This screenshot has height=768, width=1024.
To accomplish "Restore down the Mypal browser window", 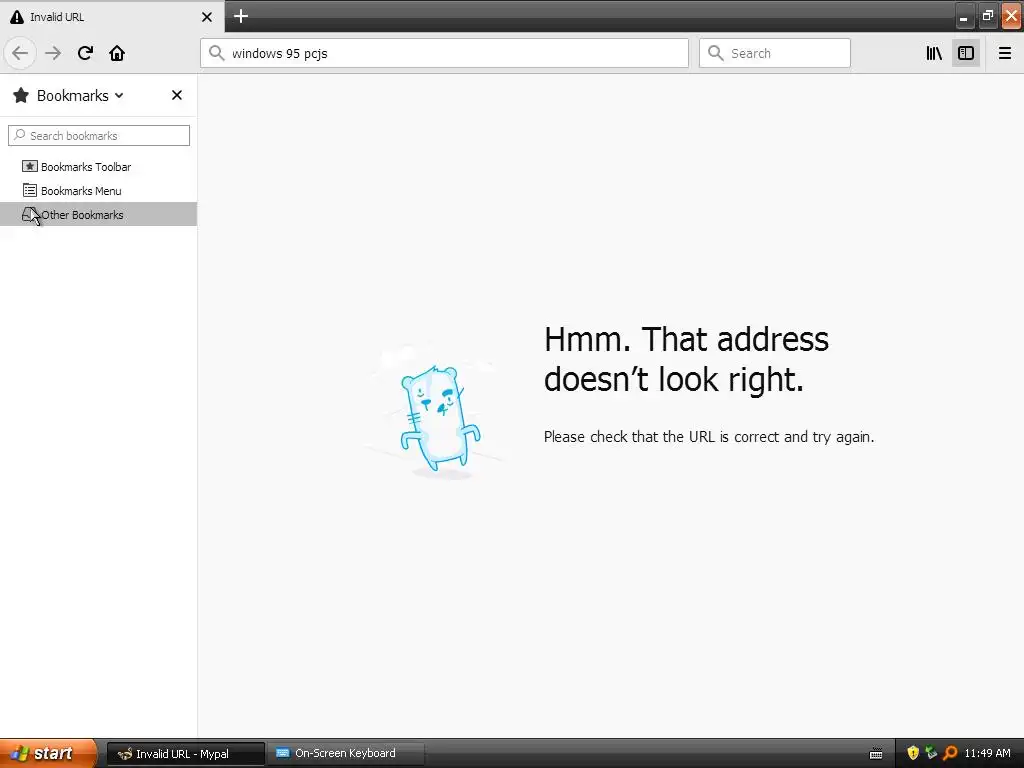I will click(x=987, y=16).
